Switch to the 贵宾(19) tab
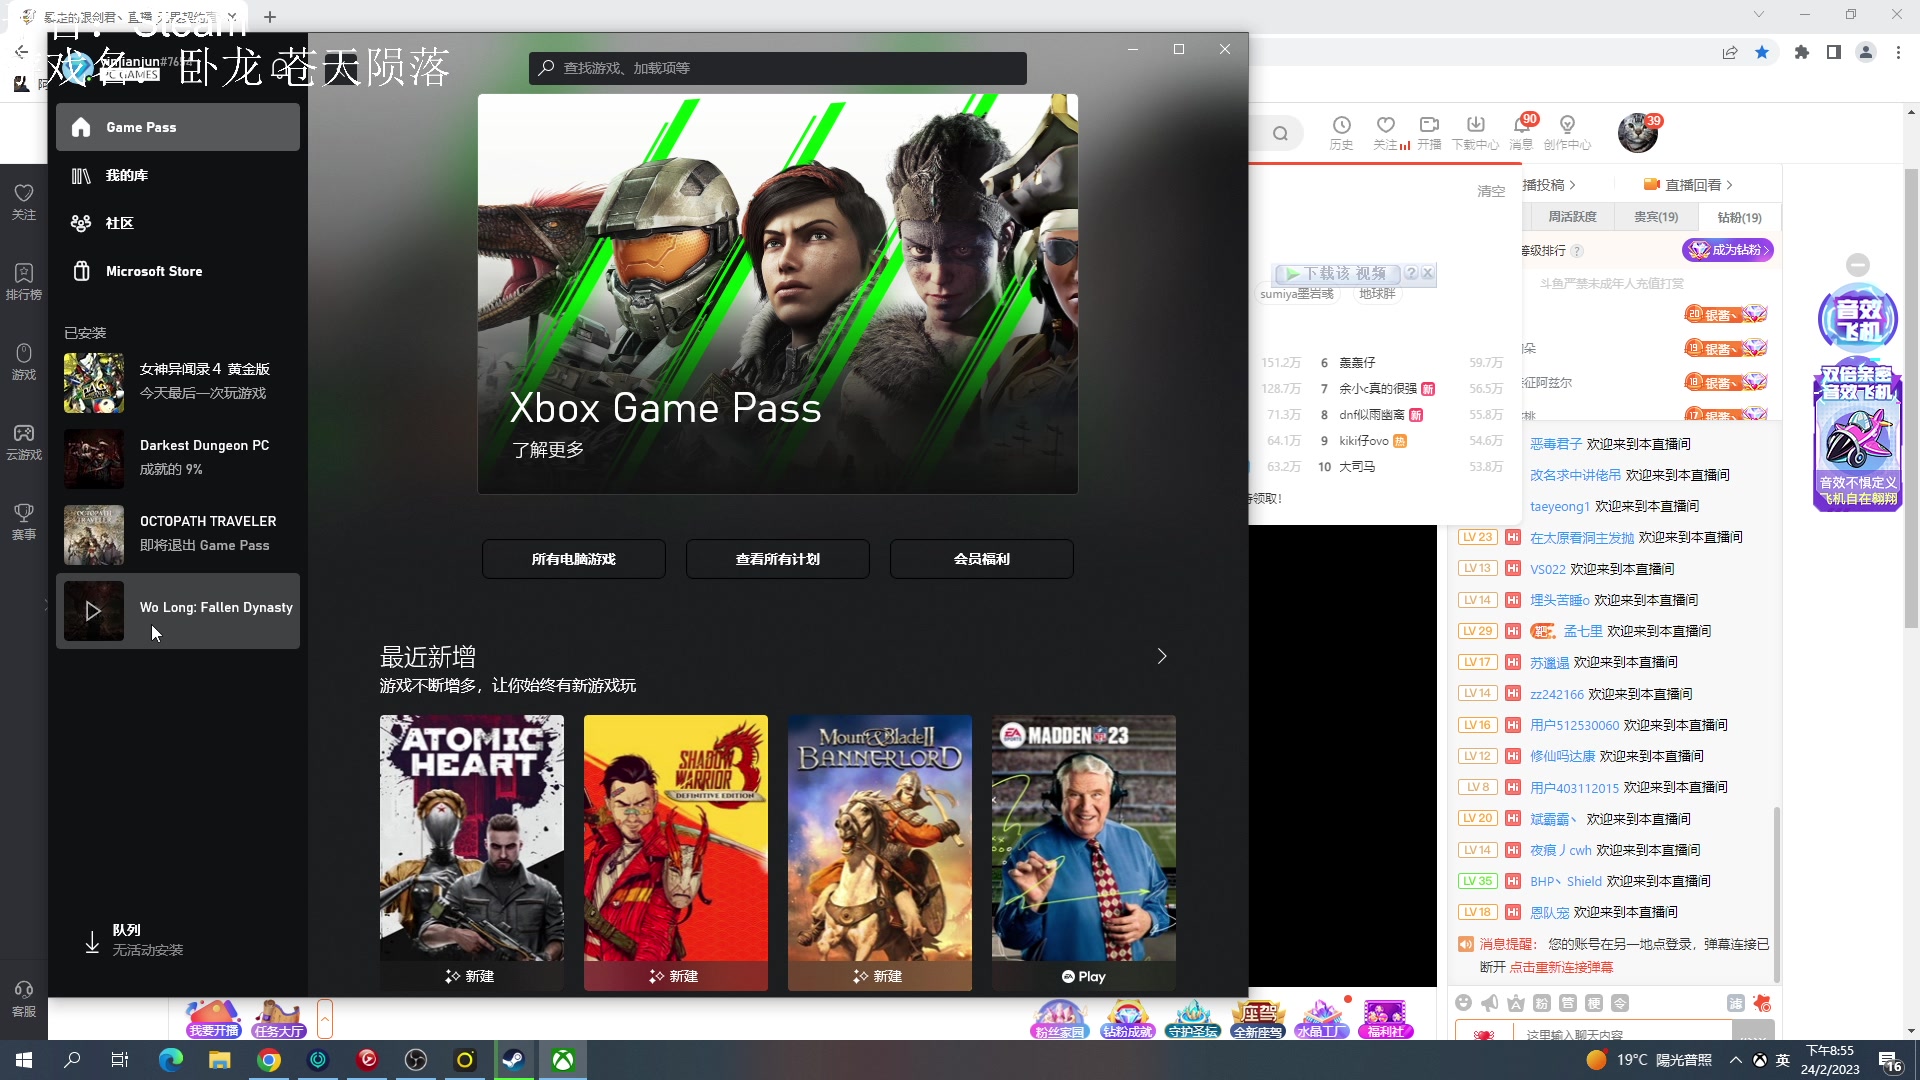 point(1656,217)
